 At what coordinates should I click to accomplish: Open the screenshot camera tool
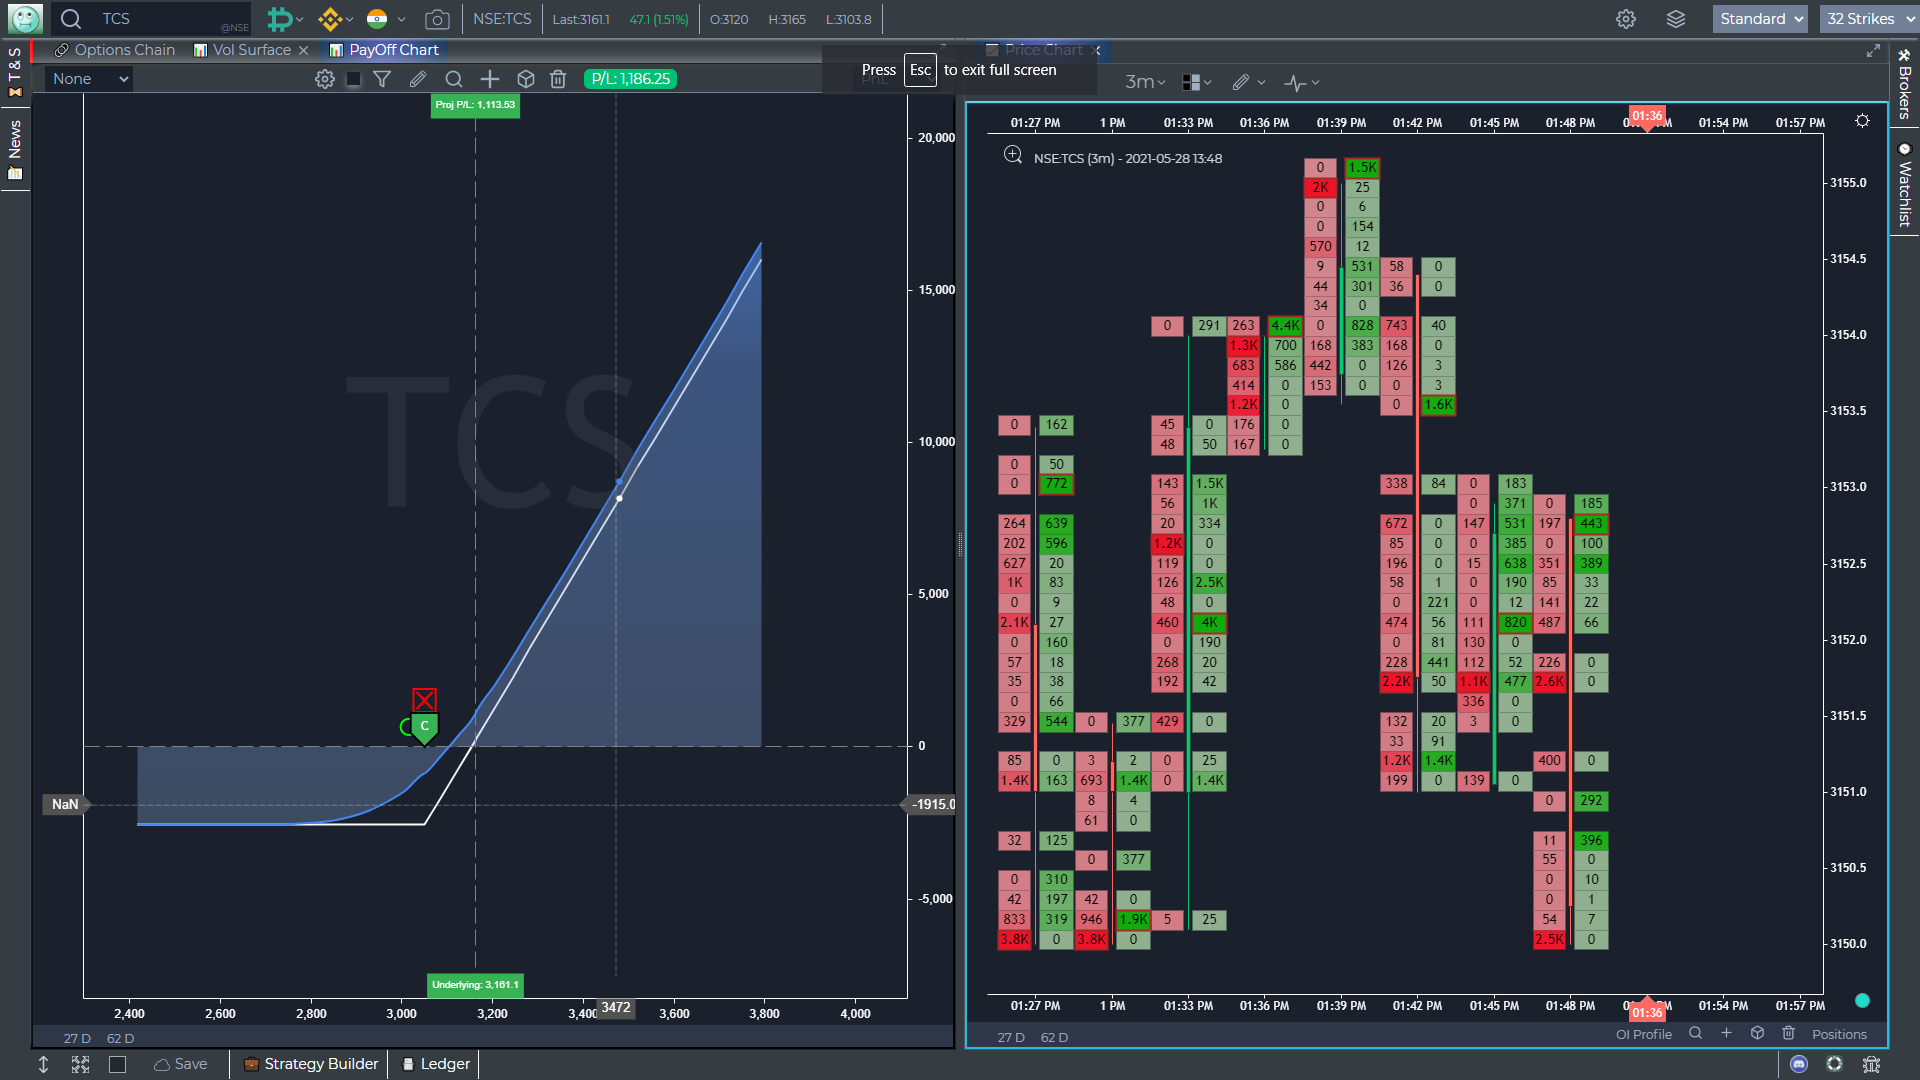pos(436,19)
